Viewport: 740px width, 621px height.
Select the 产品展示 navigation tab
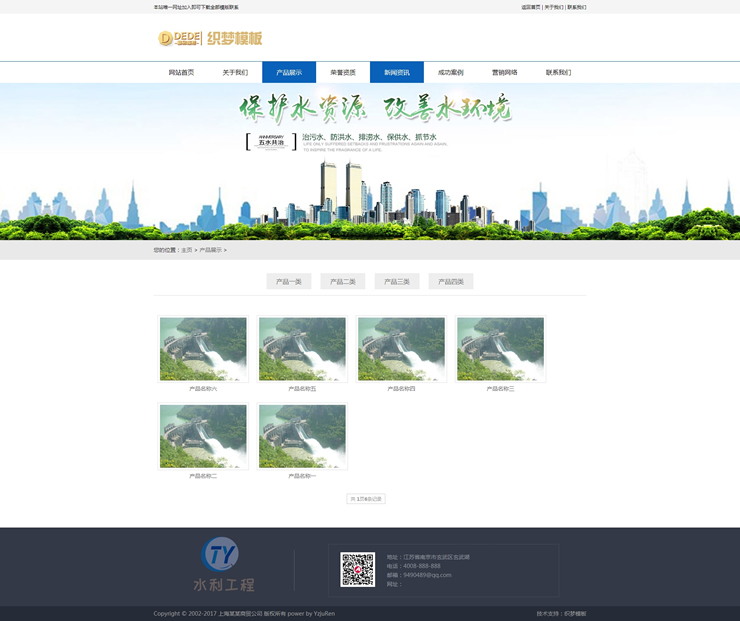tap(289, 73)
